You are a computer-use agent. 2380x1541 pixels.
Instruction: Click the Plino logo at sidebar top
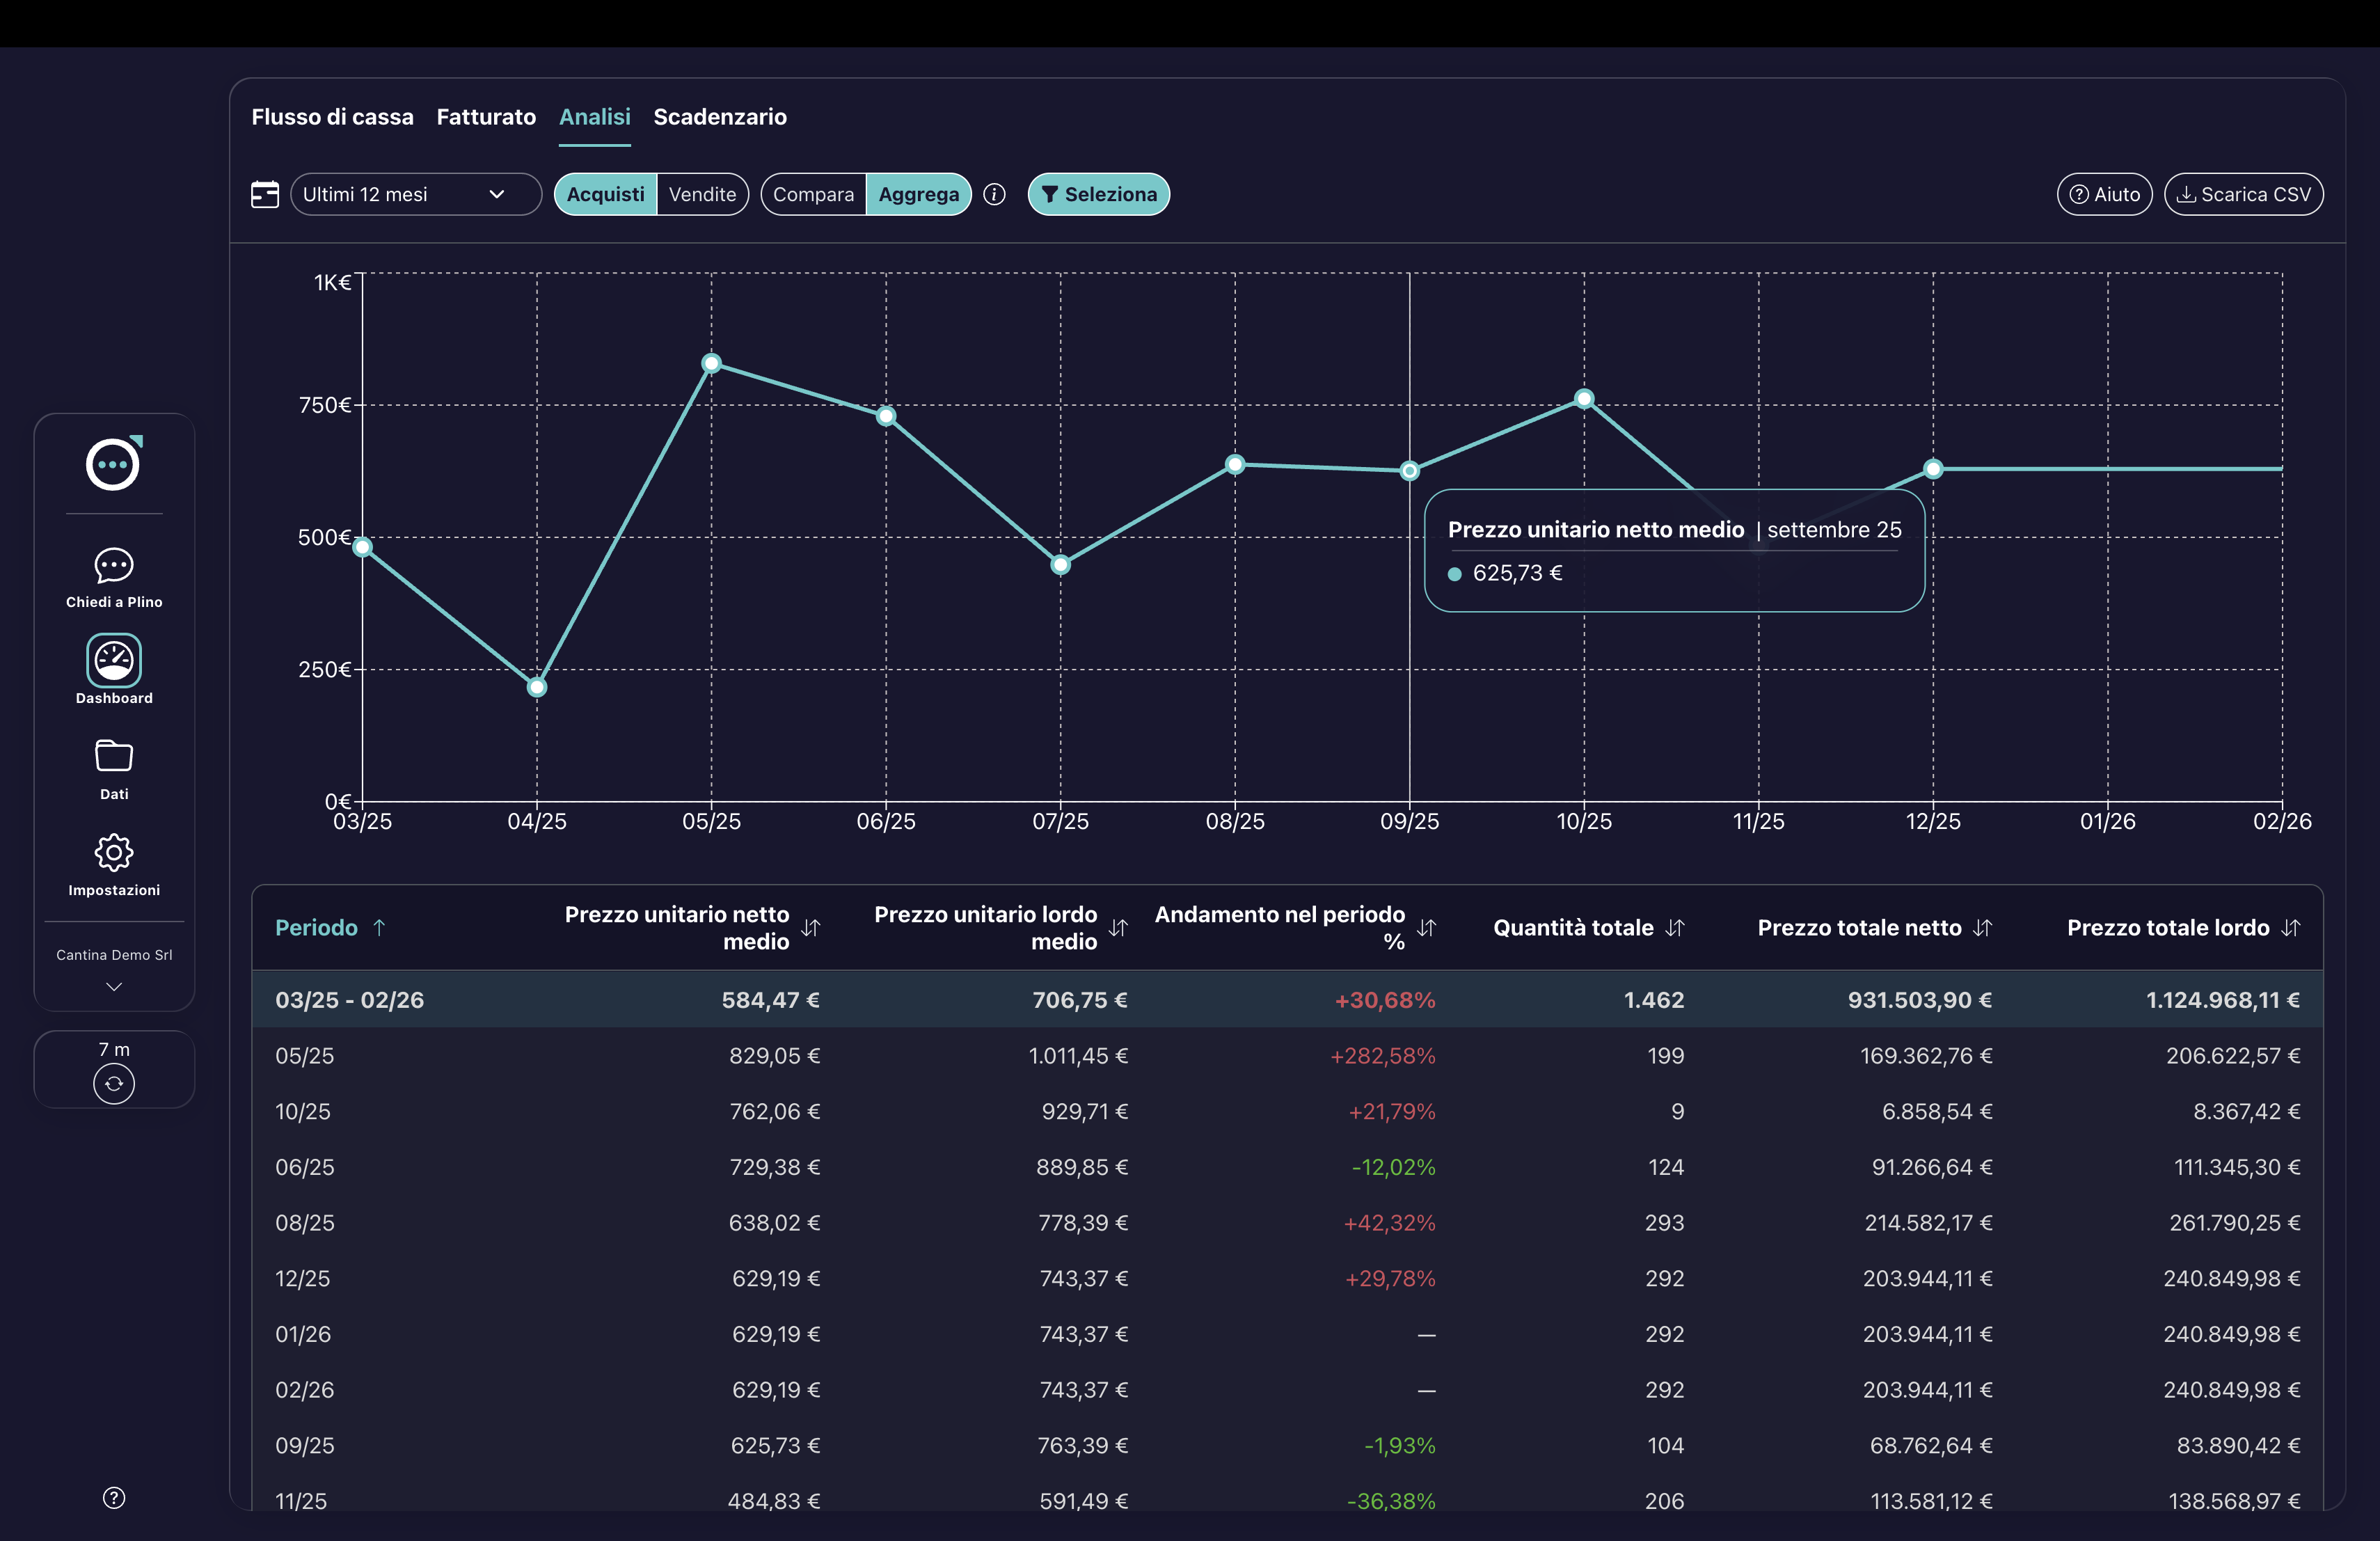(x=113, y=464)
